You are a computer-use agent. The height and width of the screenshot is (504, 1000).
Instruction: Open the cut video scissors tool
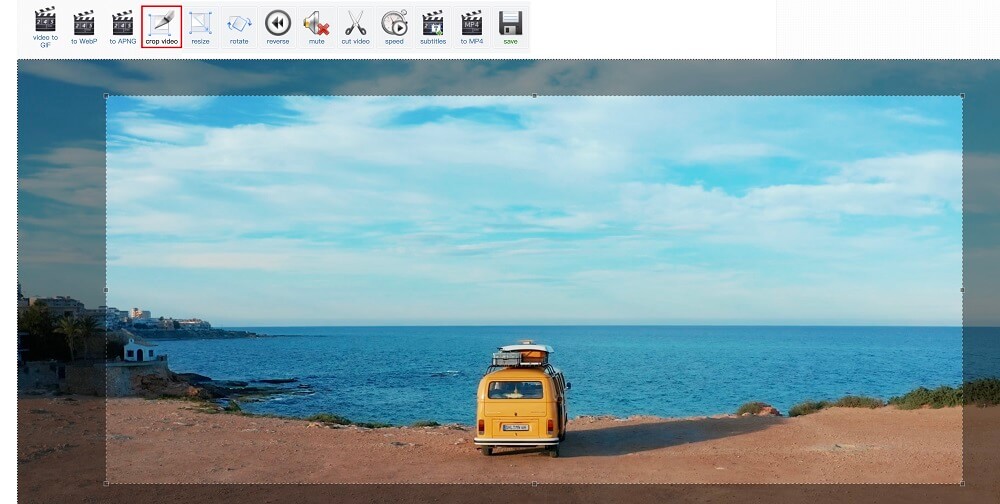[355, 27]
